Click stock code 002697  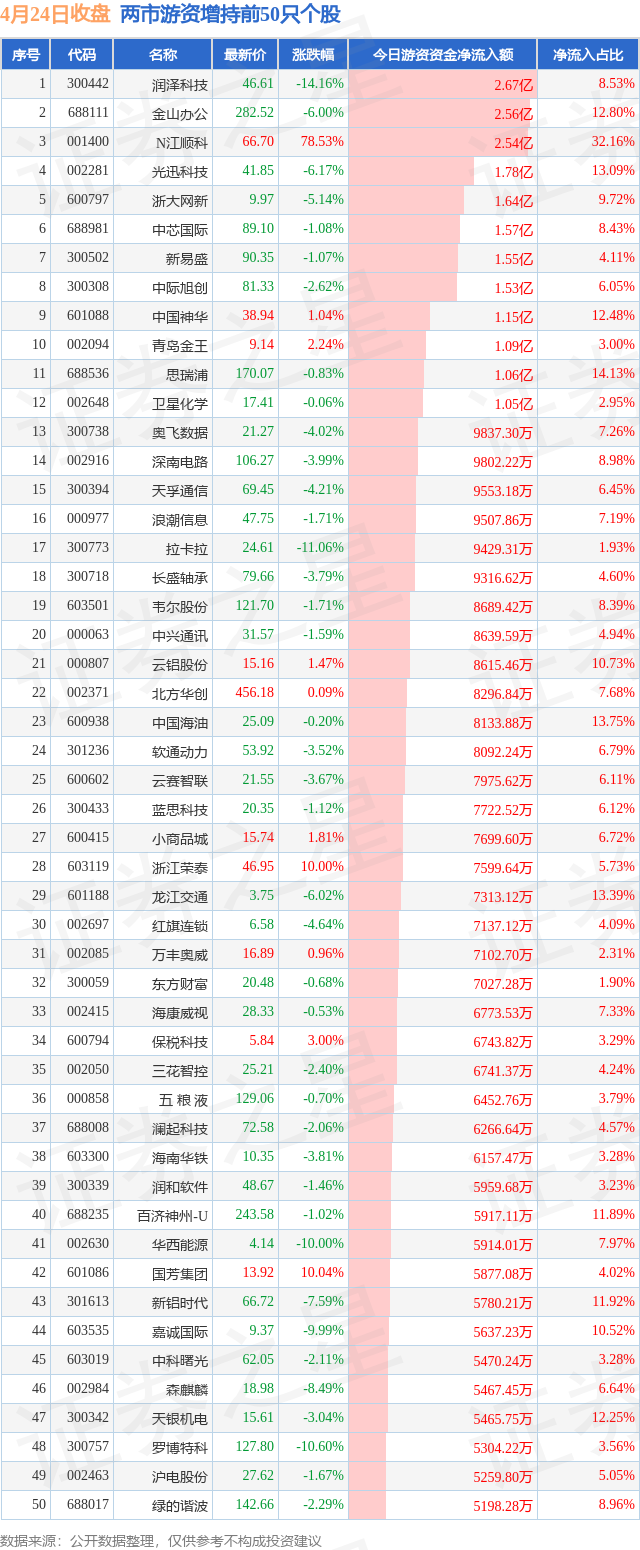[x=88, y=925]
